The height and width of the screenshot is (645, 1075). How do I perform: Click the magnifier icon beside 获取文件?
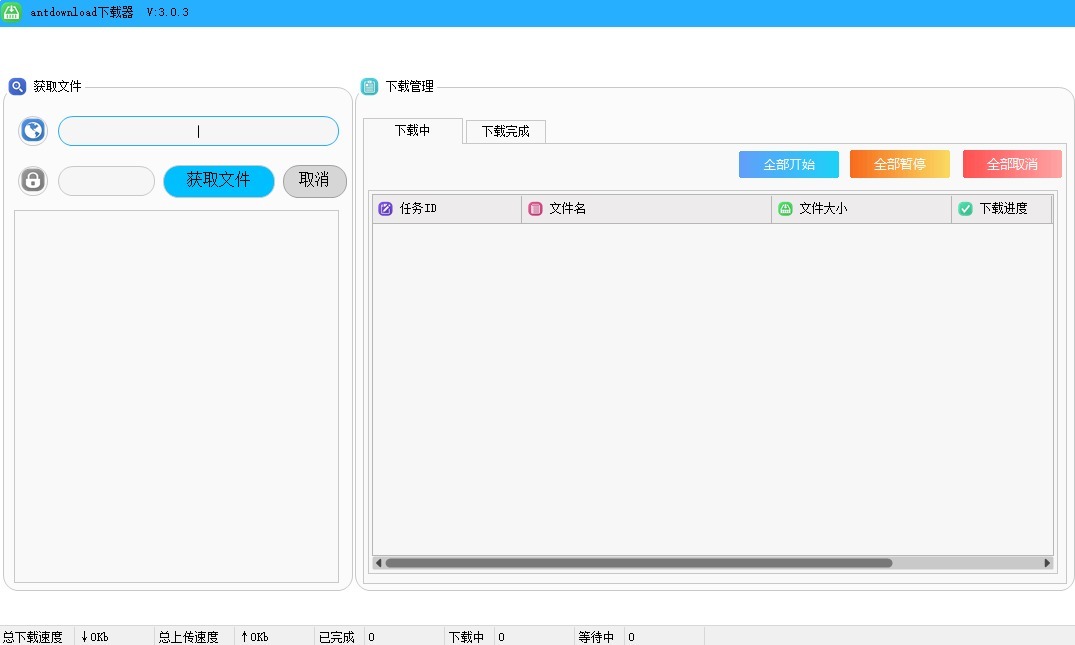point(17,87)
